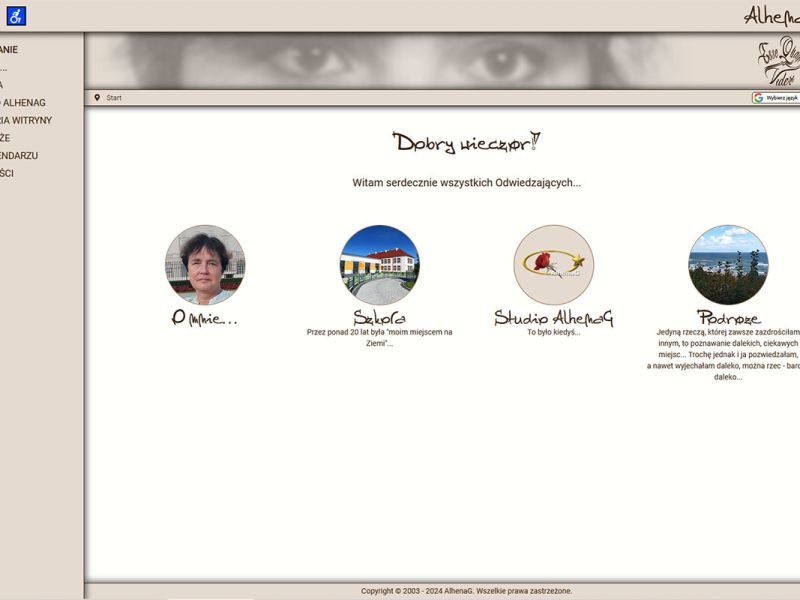Open the portrait photo above O mnie
Image resolution: width=800 pixels, height=600 pixels.
205,265
